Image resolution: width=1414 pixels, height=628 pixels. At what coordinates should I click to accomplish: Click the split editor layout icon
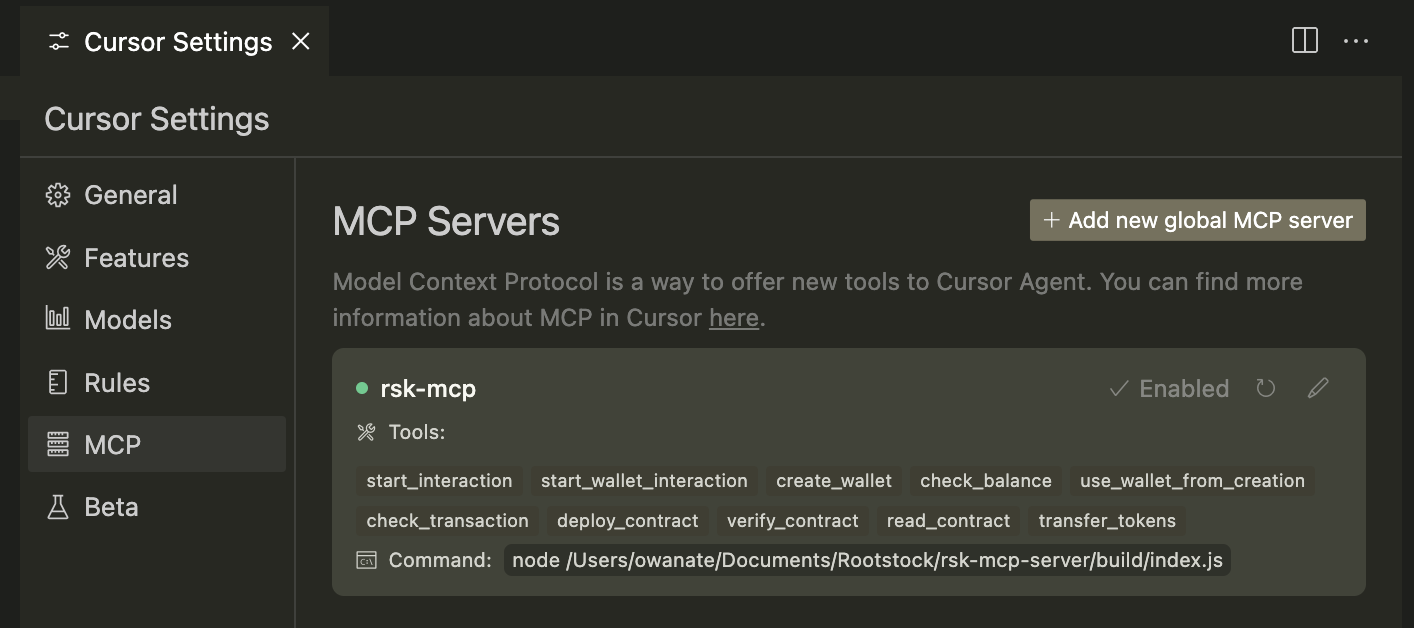click(1304, 41)
